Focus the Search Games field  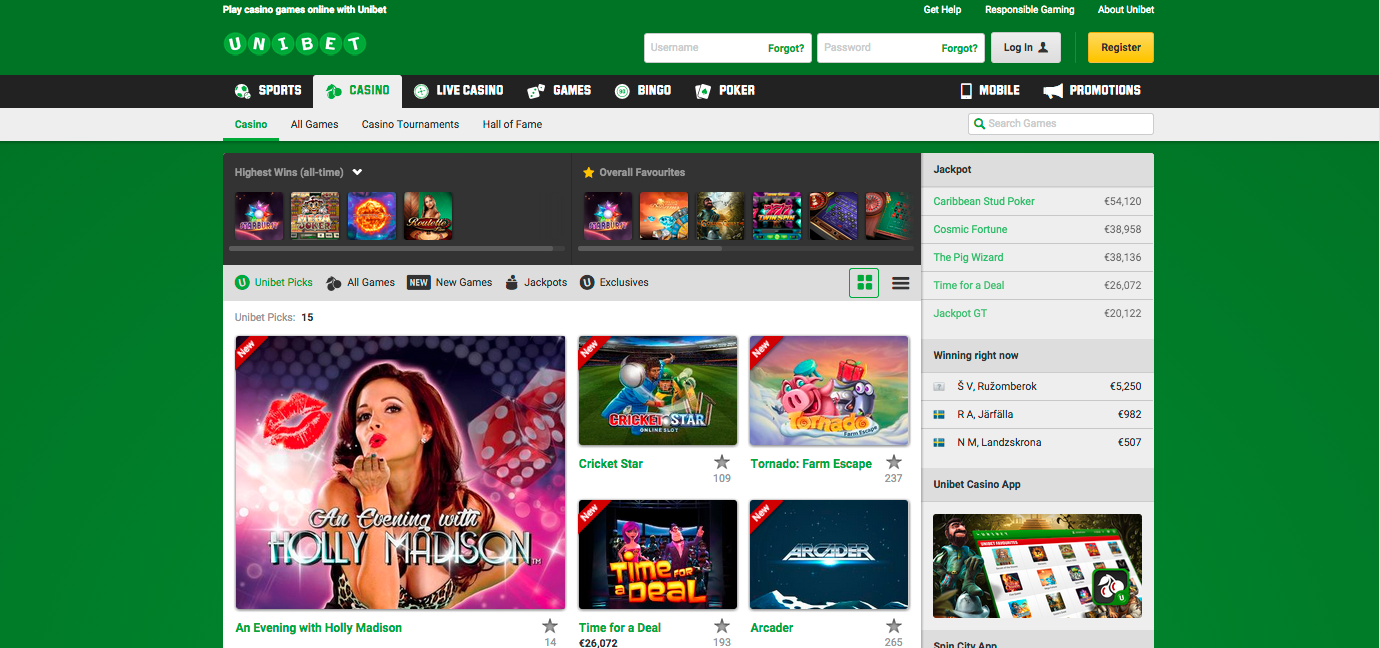(1061, 124)
